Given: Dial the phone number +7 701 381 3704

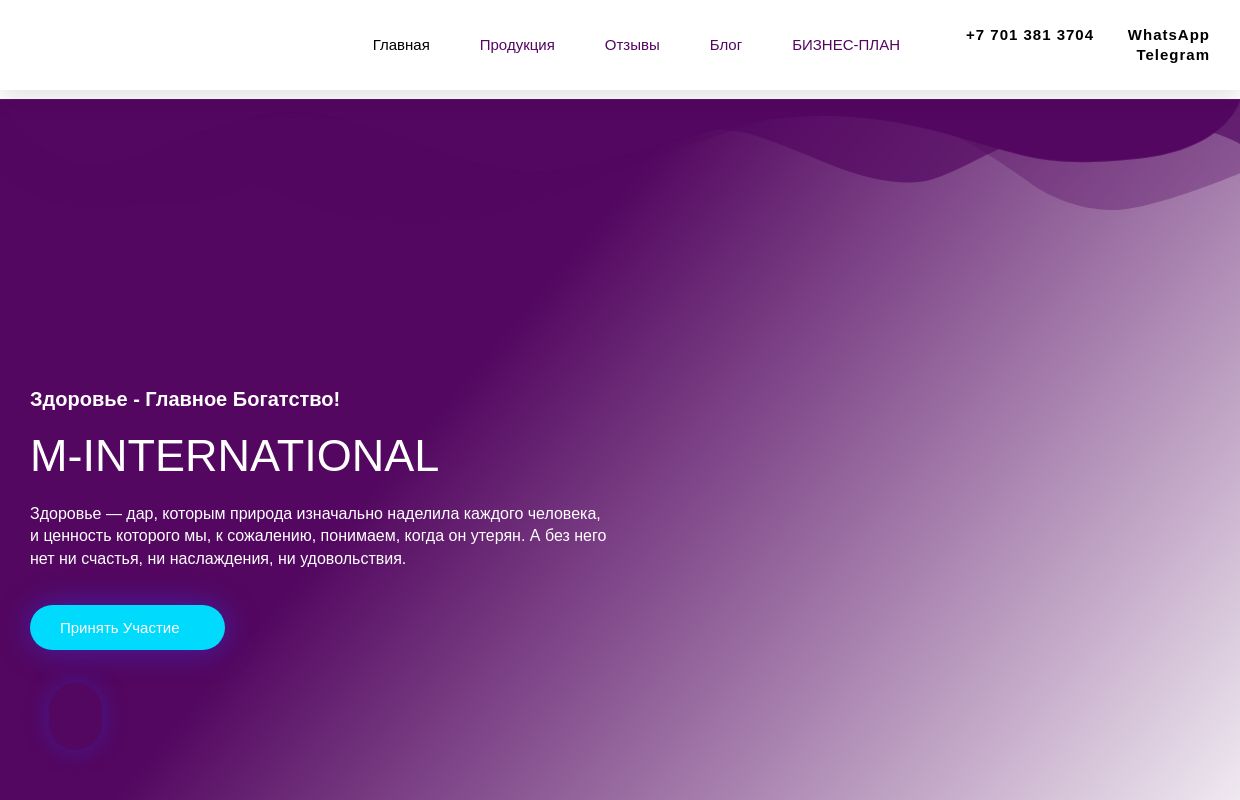Looking at the screenshot, I should pos(1029,34).
